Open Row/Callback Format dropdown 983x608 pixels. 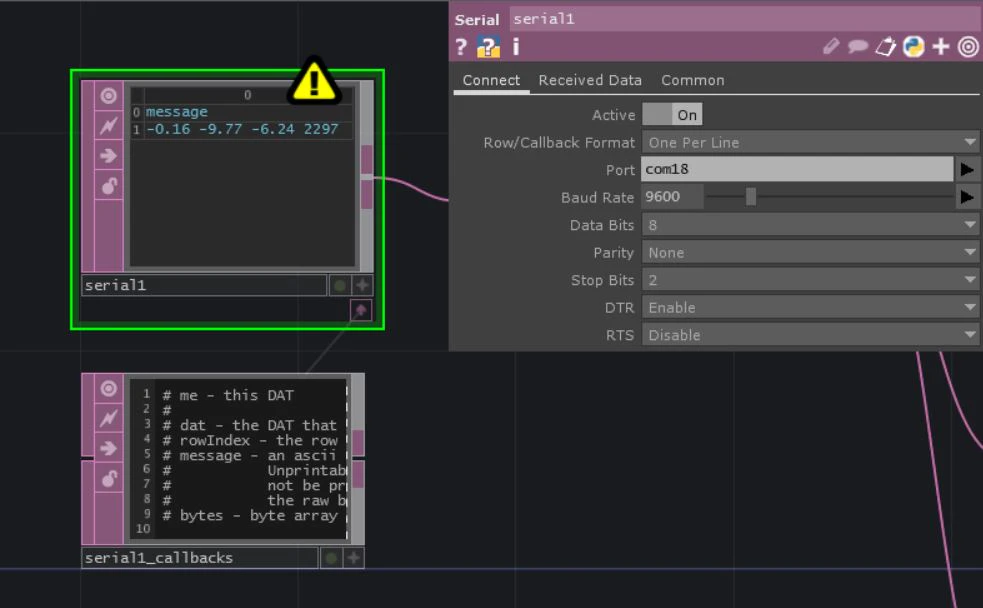(810, 143)
